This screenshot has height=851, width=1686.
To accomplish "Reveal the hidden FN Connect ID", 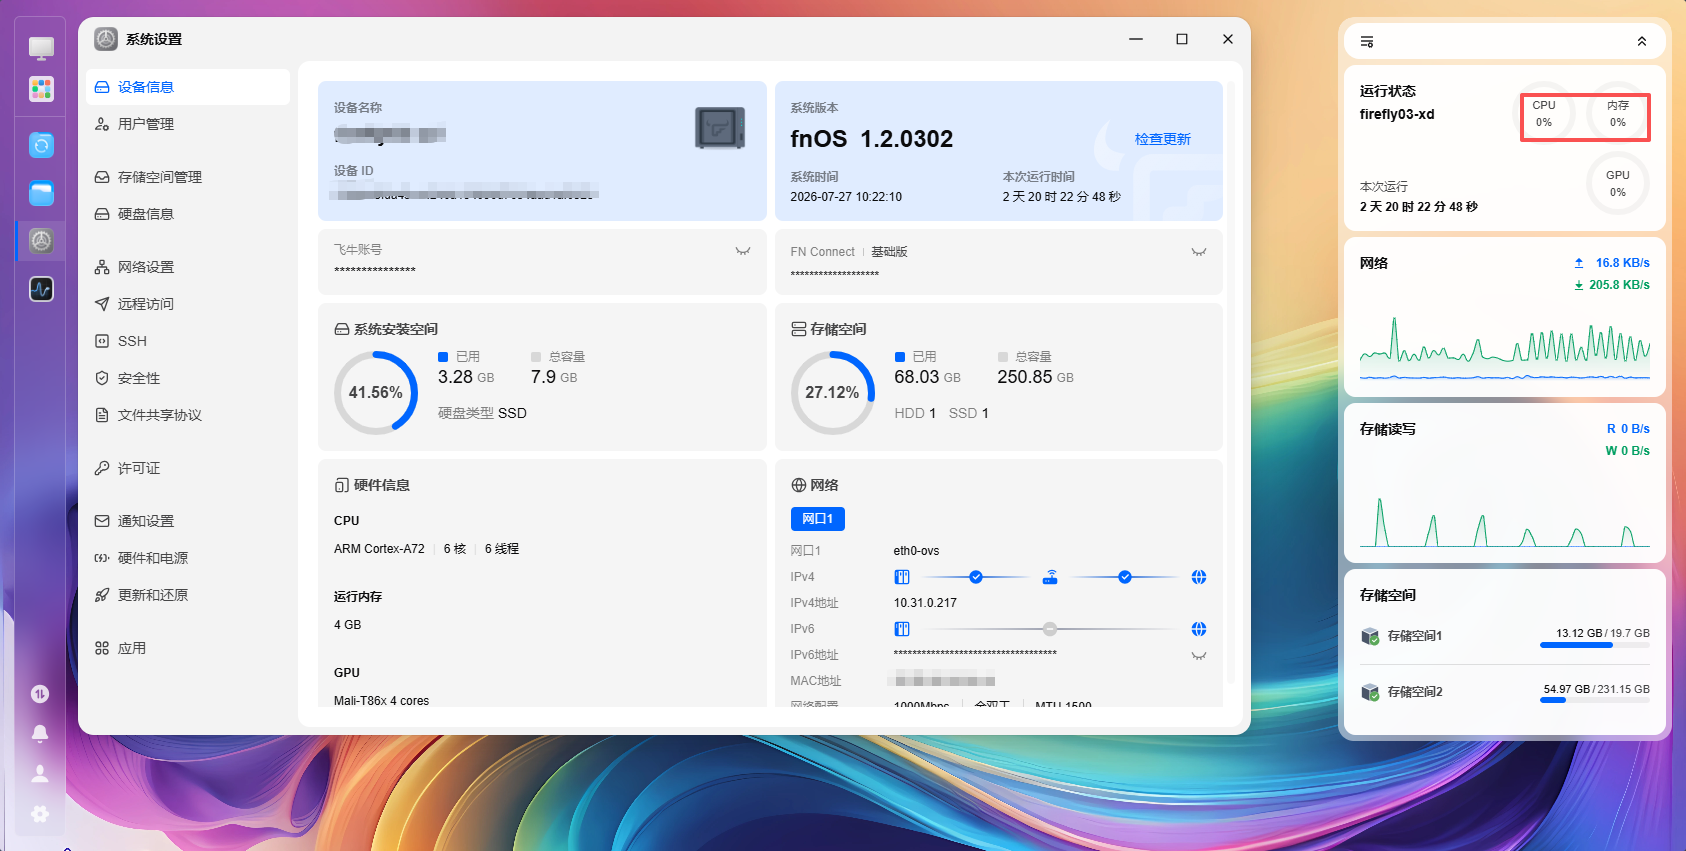I will (1199, 252).
